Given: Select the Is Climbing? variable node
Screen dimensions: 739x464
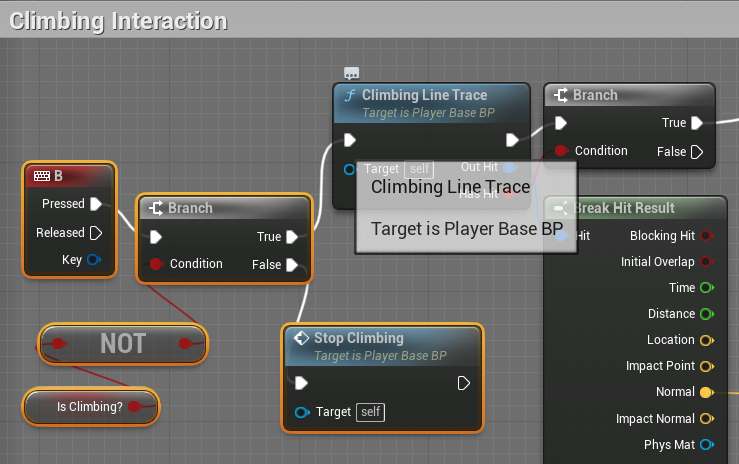Looking at the screenshot, I should click(90, 407).
